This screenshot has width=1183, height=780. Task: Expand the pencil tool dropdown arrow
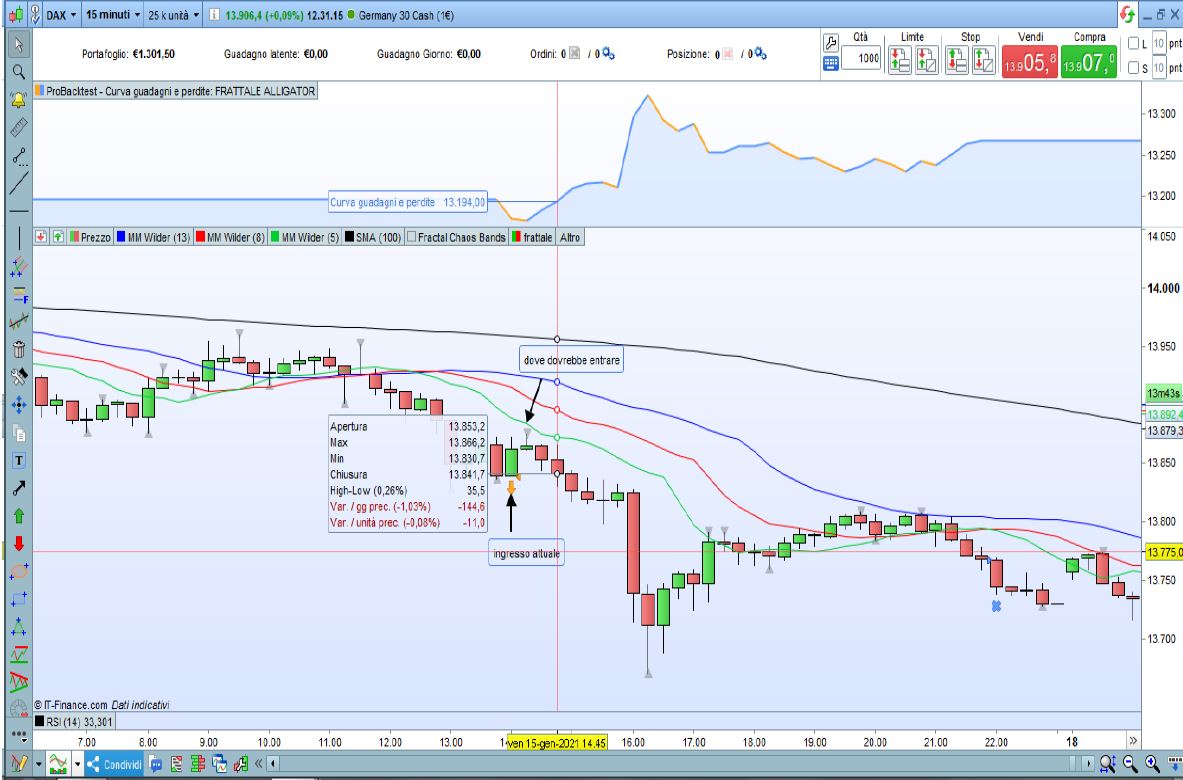pyautogui.click(x=38, y=764)
